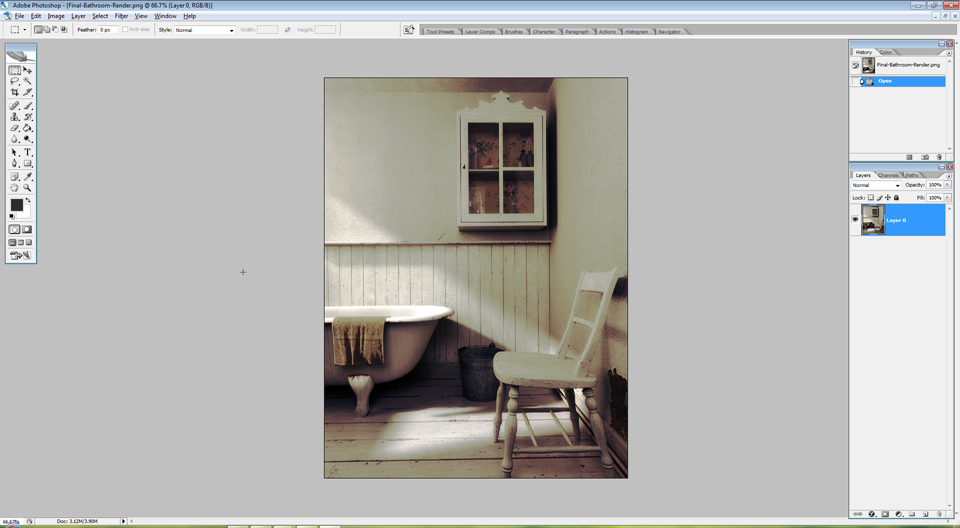Select the Crop tool
Screen dimensions: 960x528
(15, 92)
